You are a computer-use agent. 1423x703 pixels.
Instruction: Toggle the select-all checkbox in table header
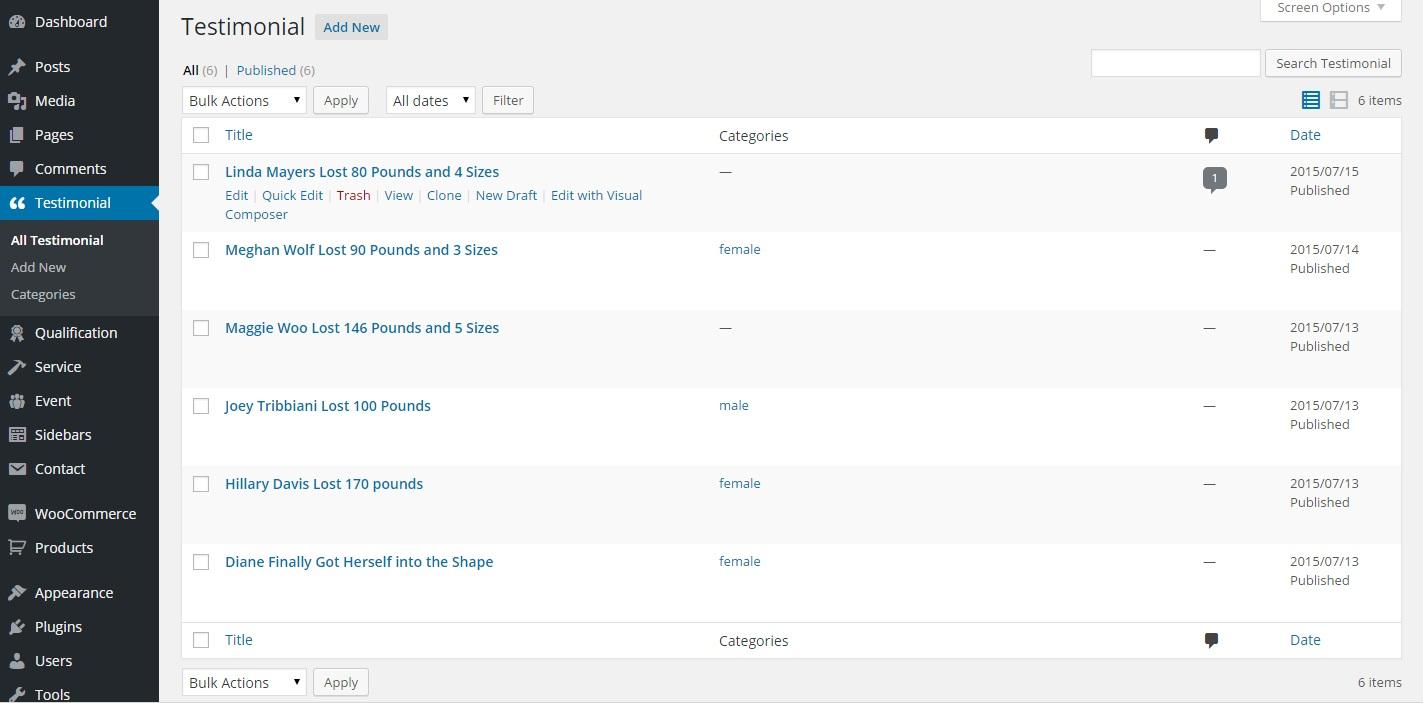point(201,135)
